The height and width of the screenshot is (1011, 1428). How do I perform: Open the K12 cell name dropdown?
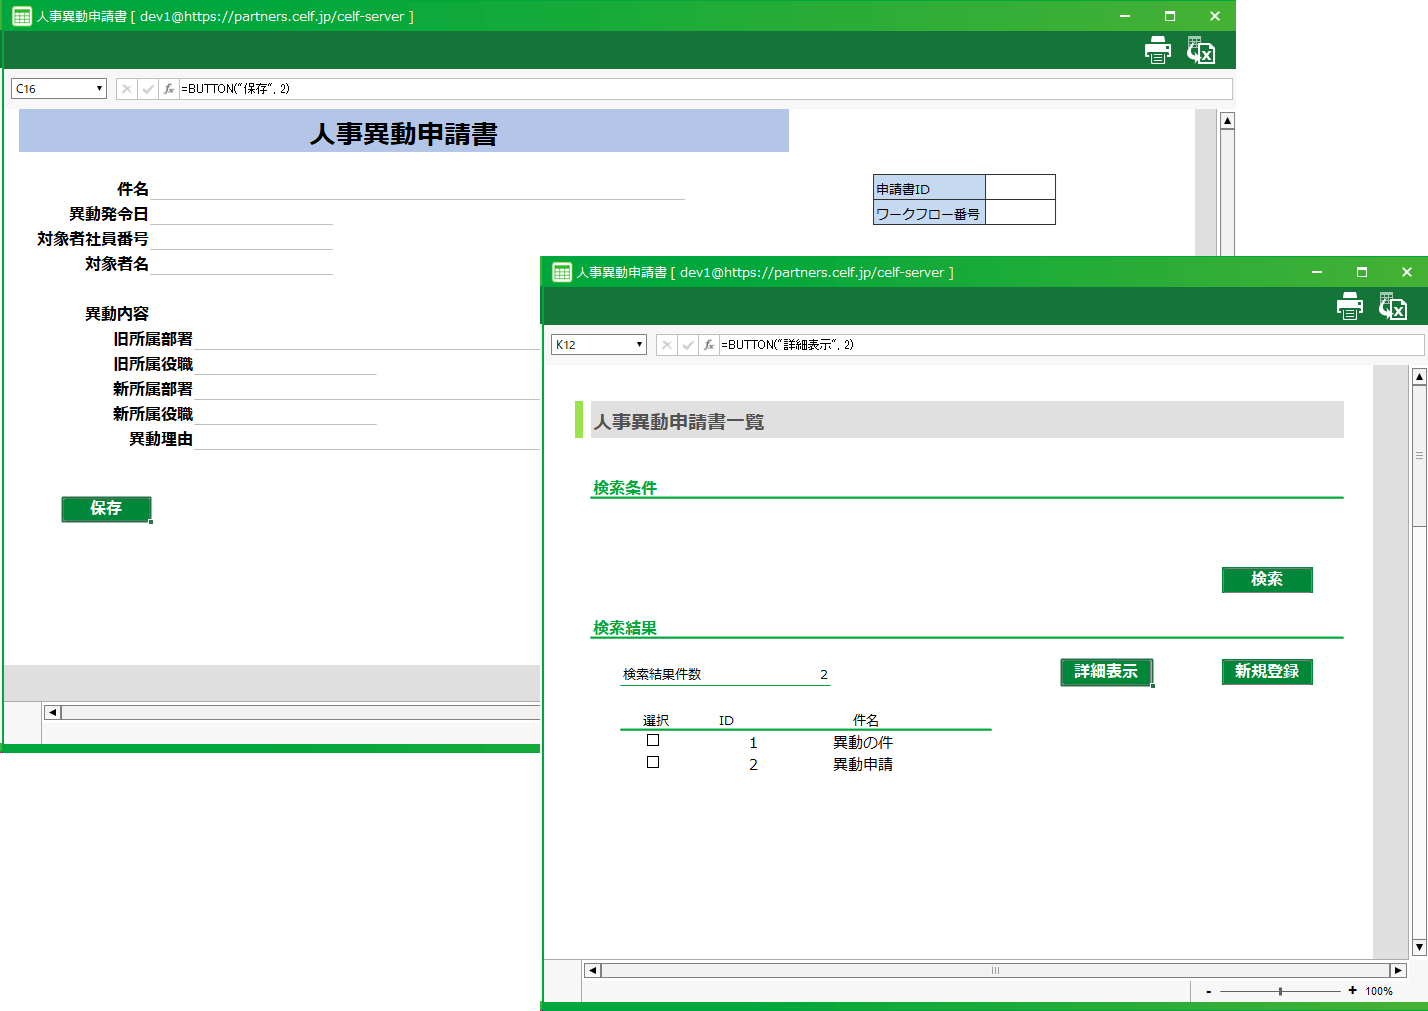point(639,345)
